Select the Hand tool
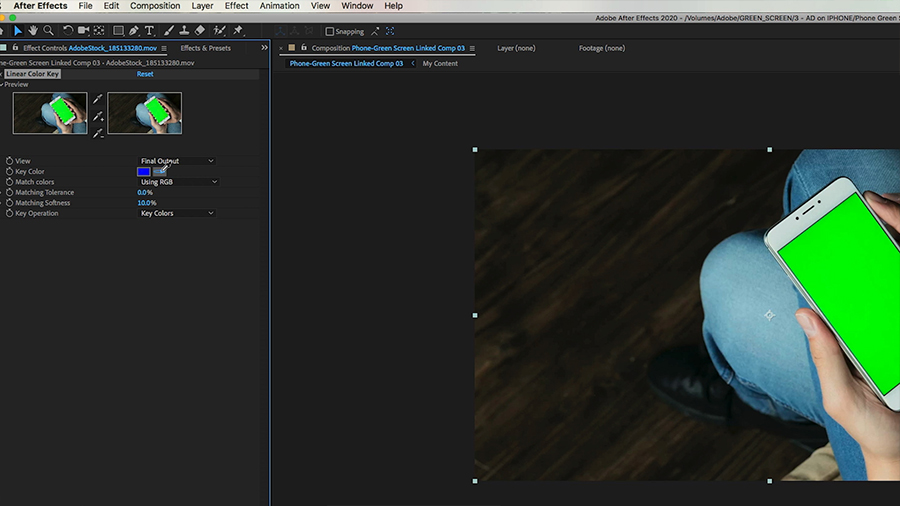Screen dimensions: 900x506 [x=33, y=30]
